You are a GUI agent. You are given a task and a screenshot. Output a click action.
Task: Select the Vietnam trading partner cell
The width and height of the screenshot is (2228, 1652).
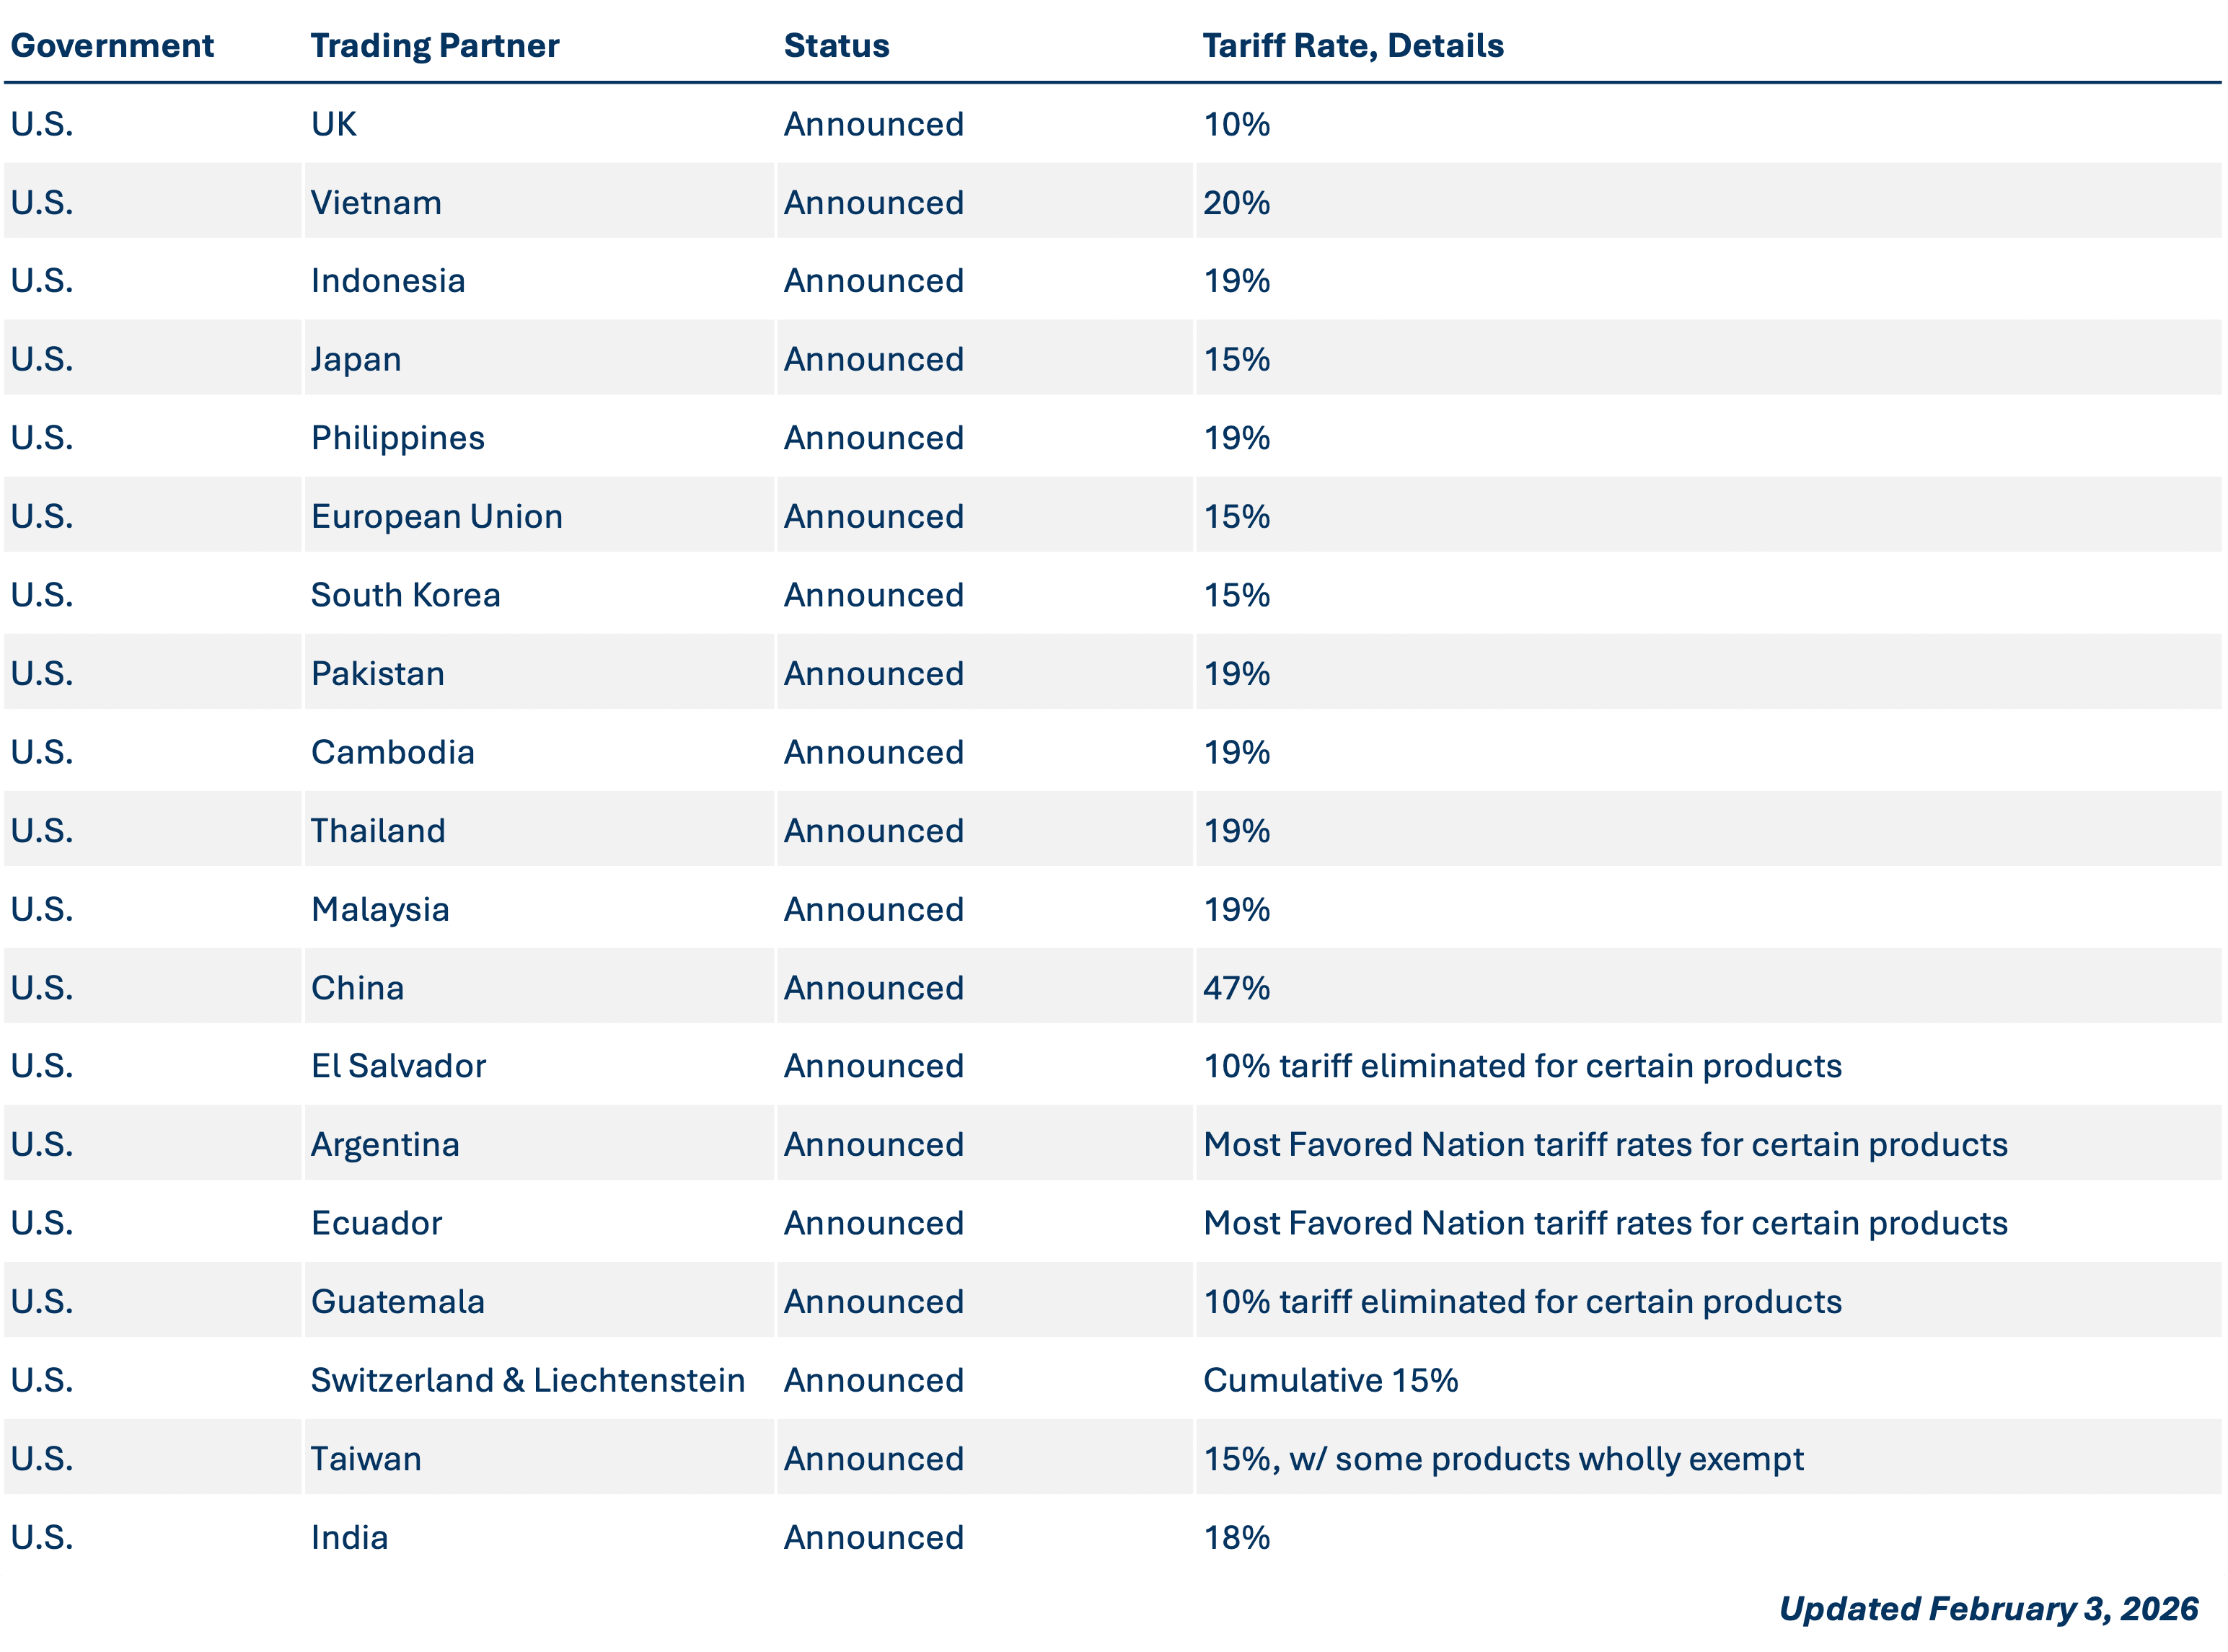pos(376,203)
